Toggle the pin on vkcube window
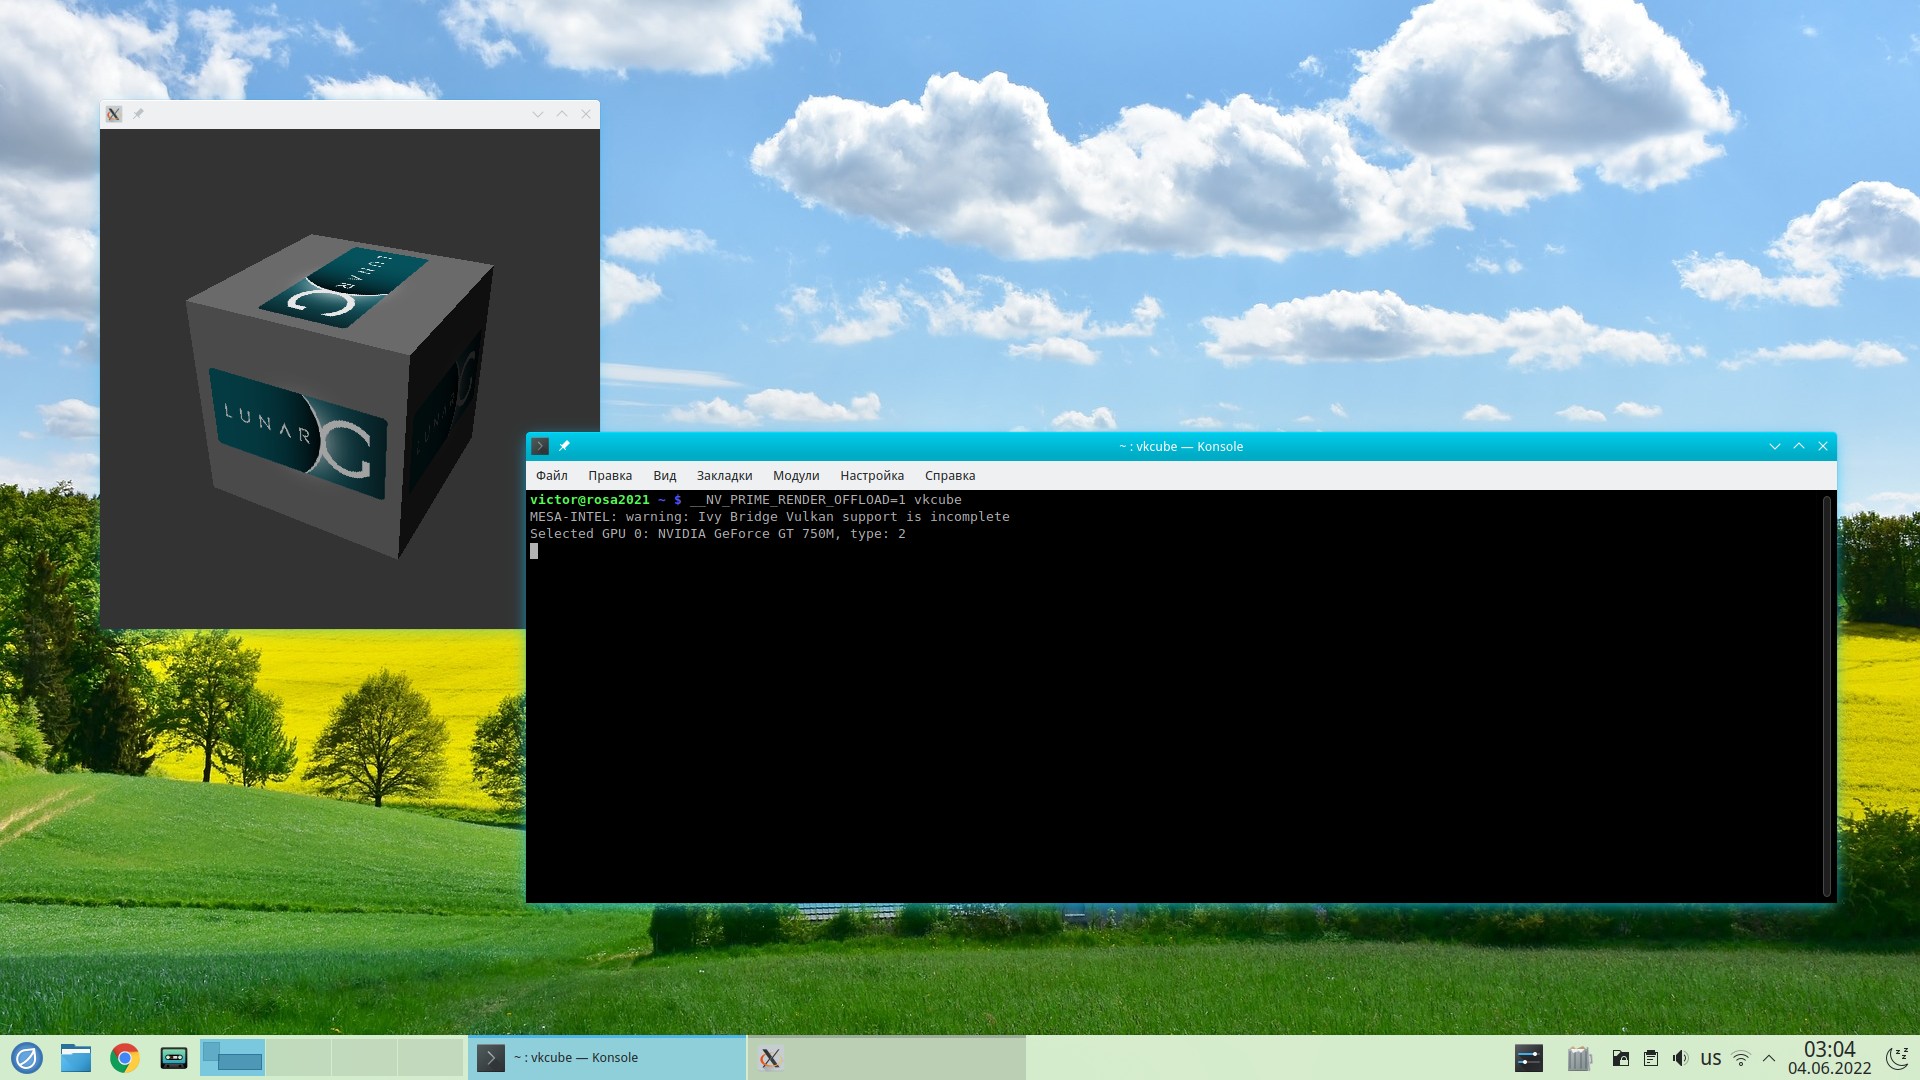1920x1080 pixels. point(138,114)
